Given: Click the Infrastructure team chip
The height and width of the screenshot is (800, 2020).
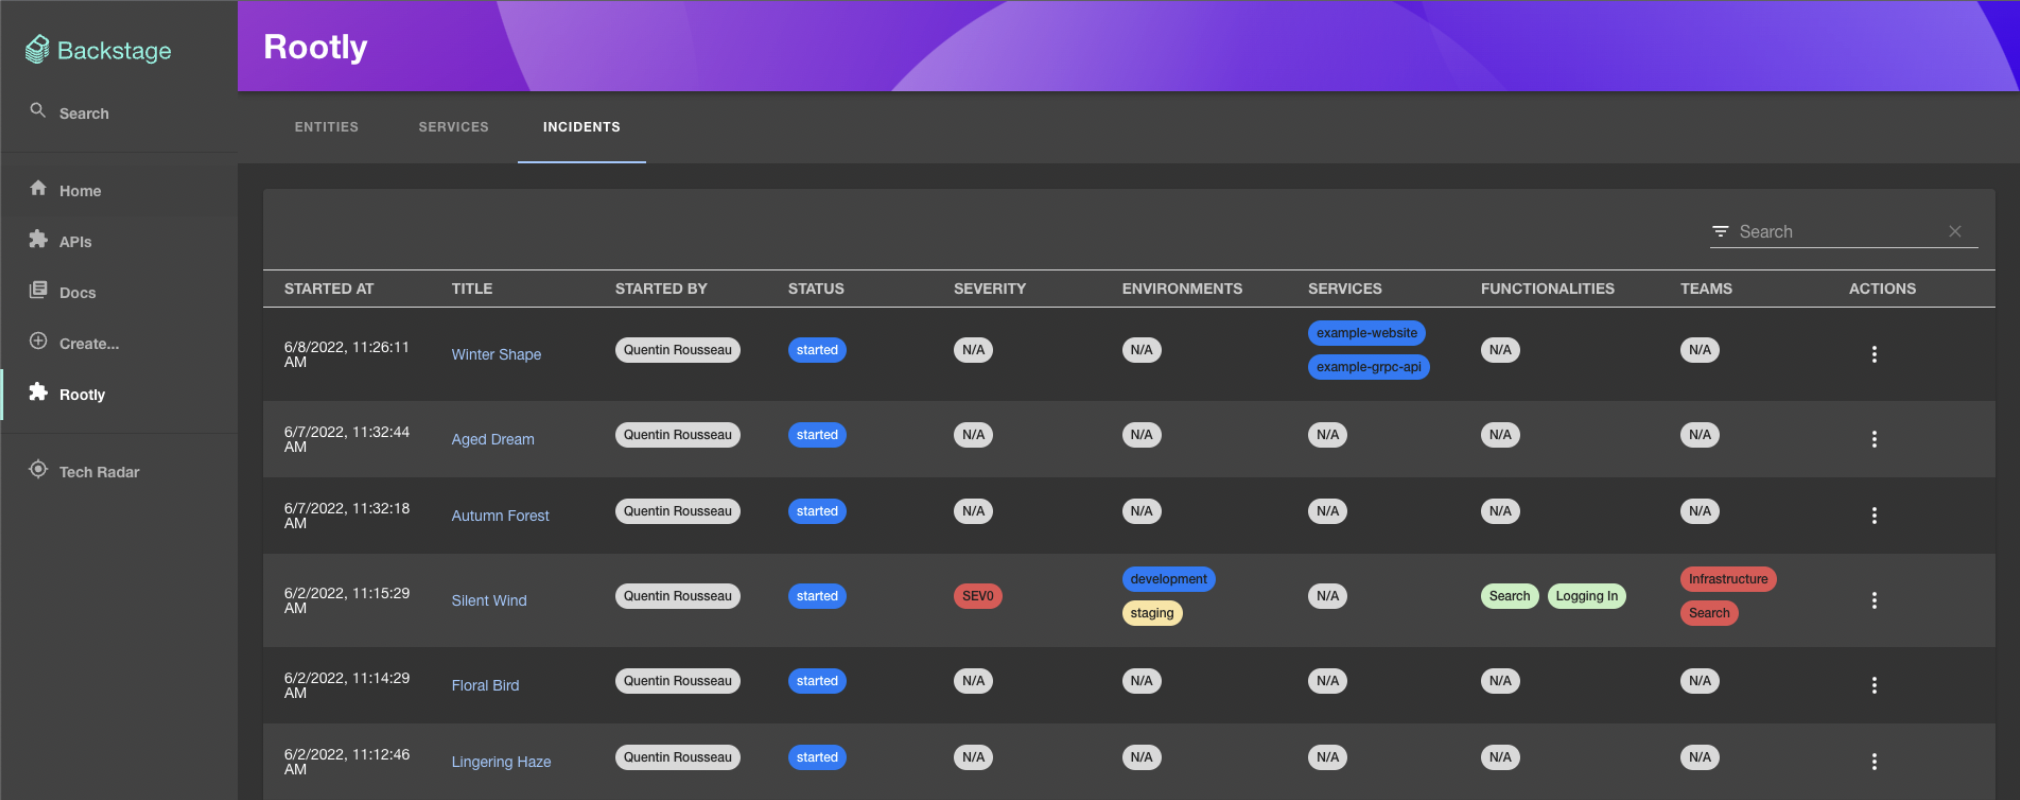Looking at the screenshot, I should point(1728,579).
